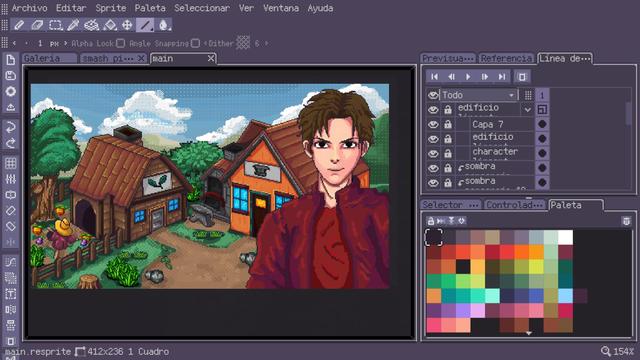Viewport: 640px width, 360px height.
Task: Click the grid icon beside Todo dropdown
Action: (x=528, y=95)
